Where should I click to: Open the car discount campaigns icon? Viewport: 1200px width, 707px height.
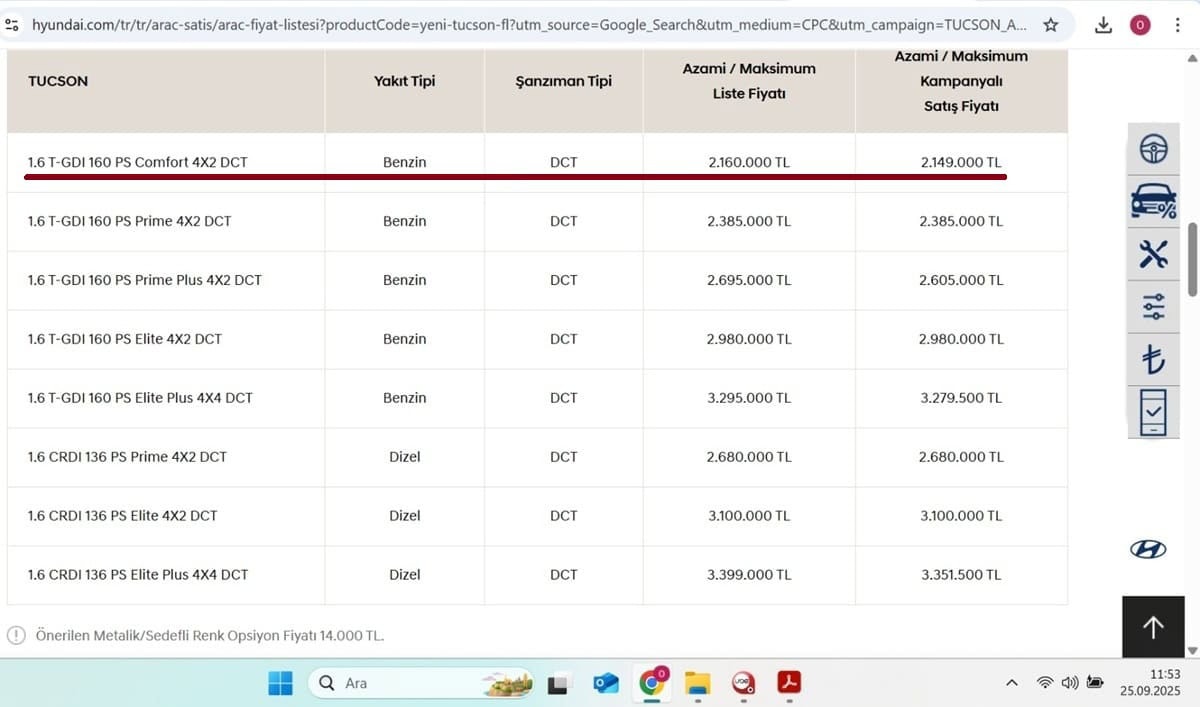[1153, 201]
